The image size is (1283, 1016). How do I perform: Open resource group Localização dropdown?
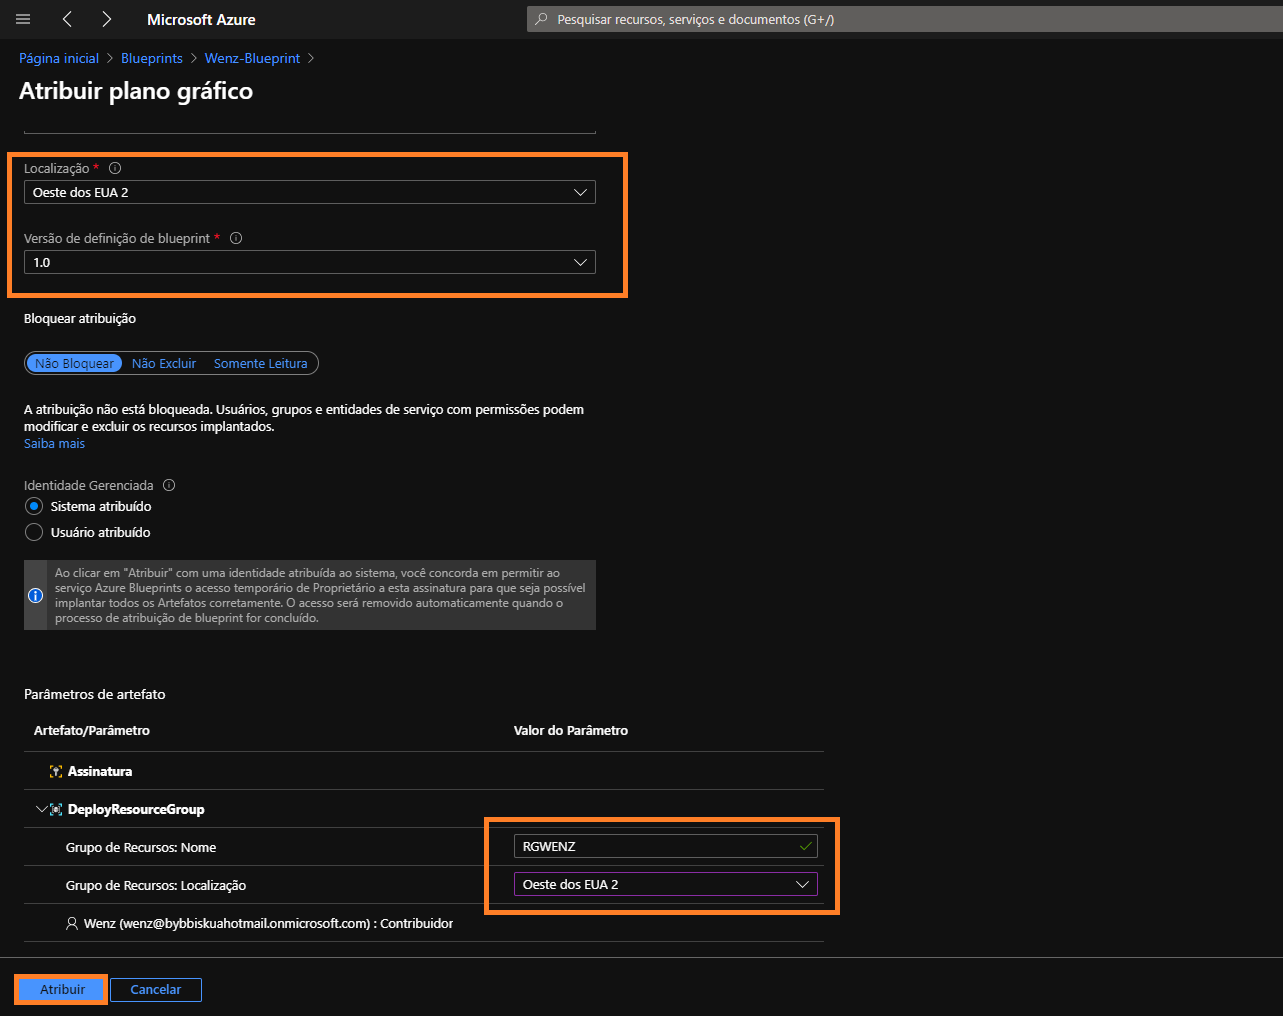[666, 884]
